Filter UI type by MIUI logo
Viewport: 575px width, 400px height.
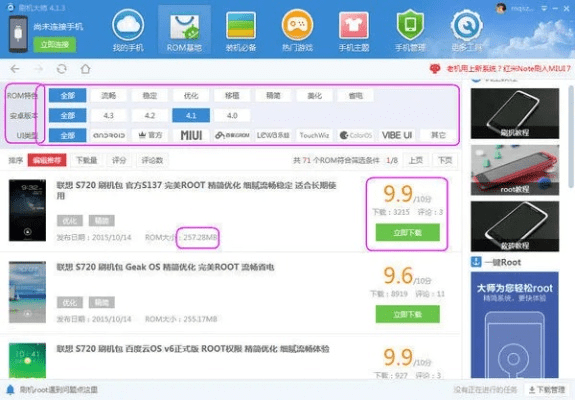click(x=191, y=135)
